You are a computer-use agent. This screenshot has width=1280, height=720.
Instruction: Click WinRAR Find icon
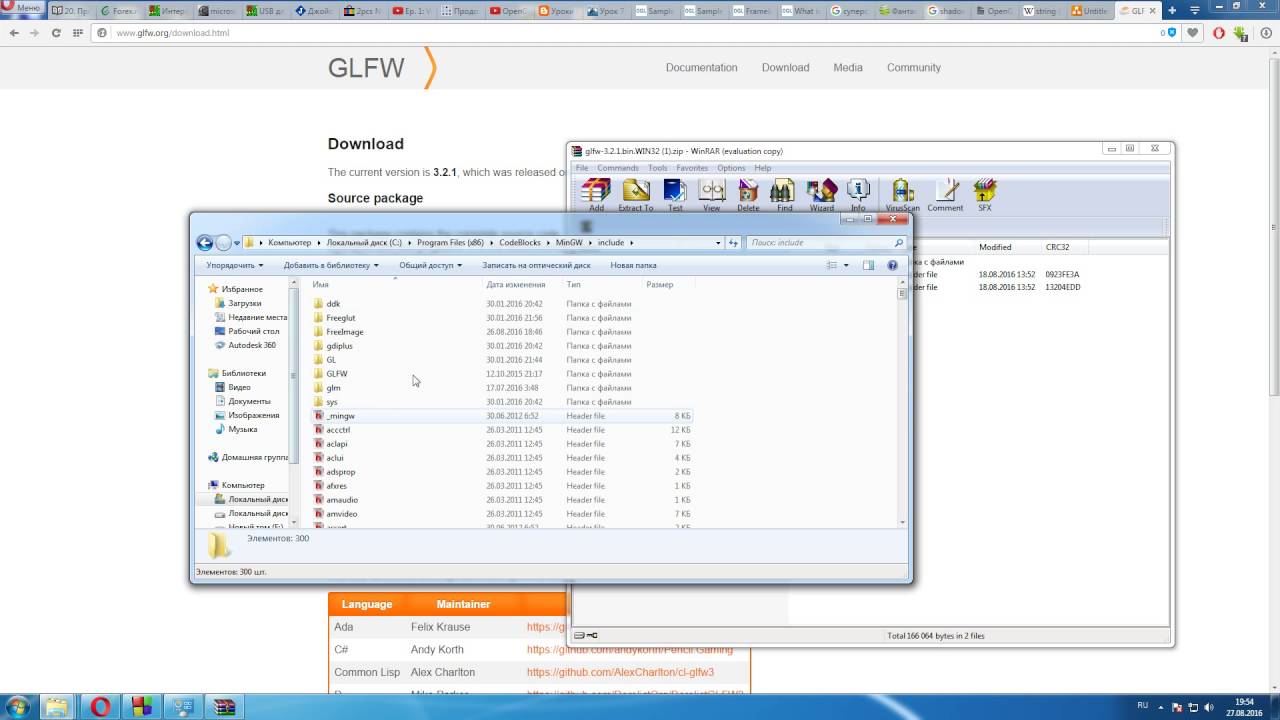point(784,193)
